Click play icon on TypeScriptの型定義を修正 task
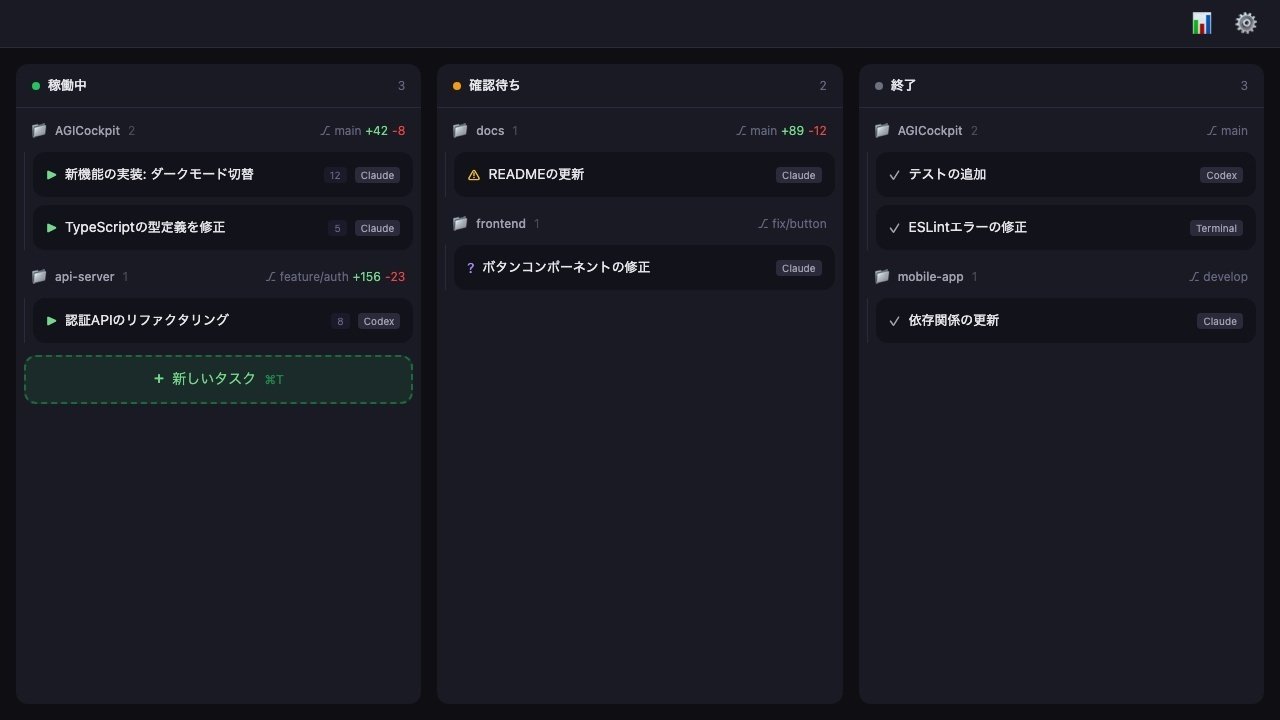Image resolution: width=1280 pixels, height=720 pixels. click(52, 228)
